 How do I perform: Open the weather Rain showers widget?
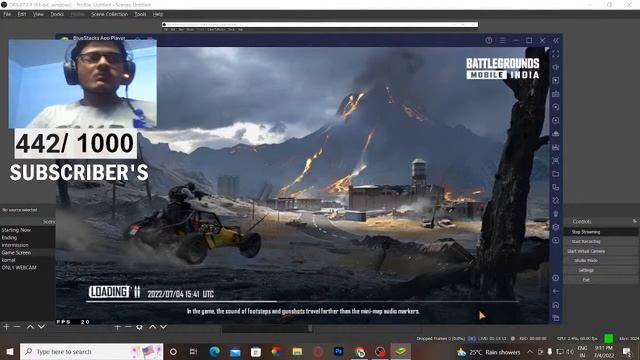pyautogui.click(x=488, y=352)
